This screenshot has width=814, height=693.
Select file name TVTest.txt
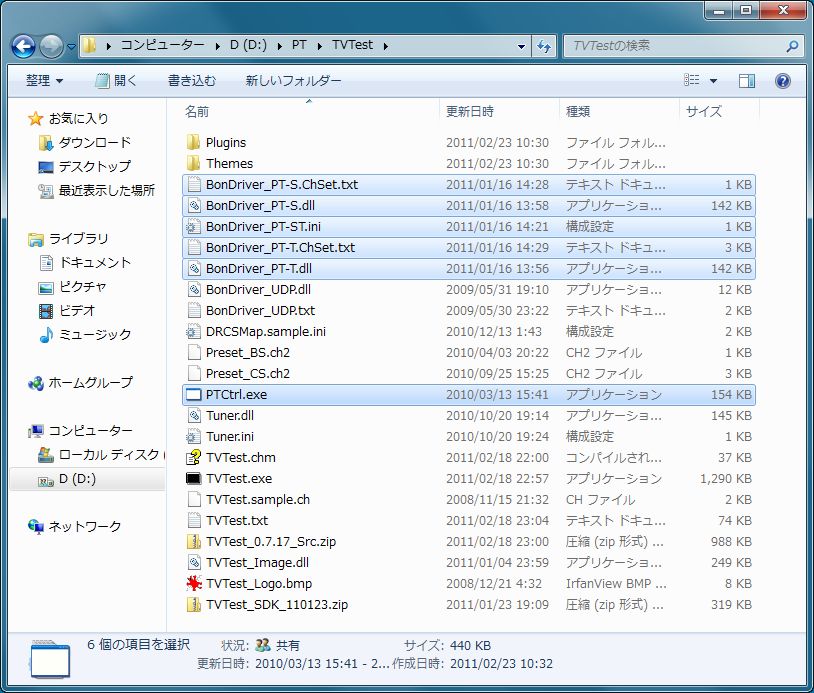tap(237, 521)
